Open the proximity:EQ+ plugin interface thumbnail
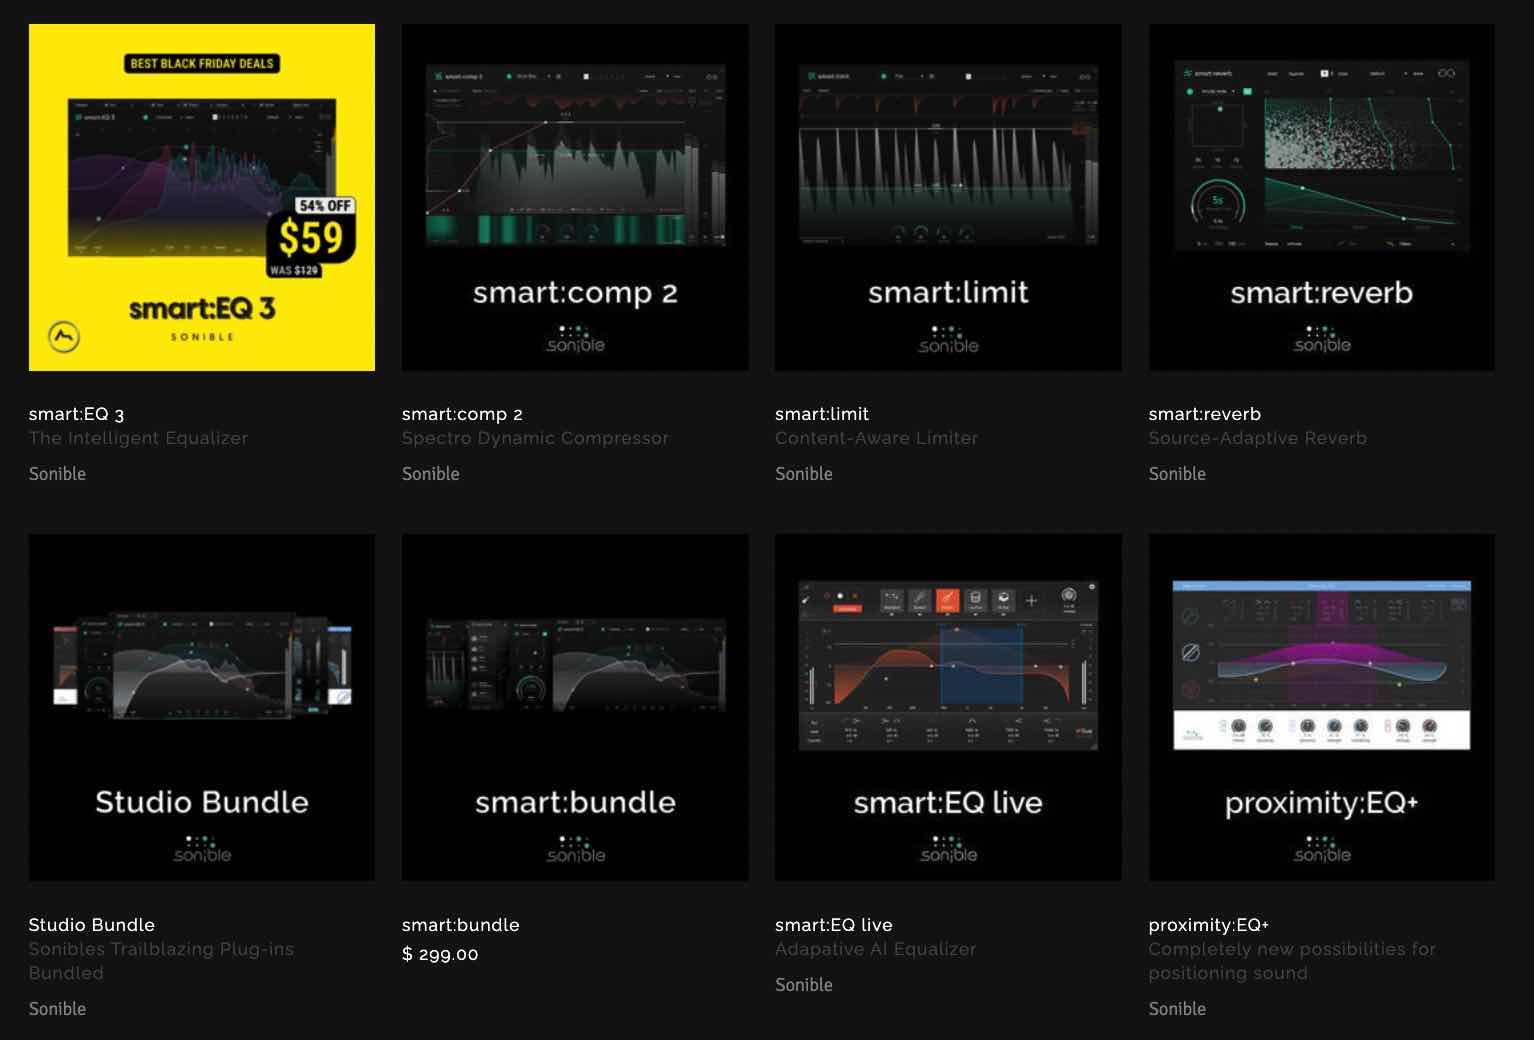The width and height of the screenshot is (1534, 1040). coord(1321,664)
